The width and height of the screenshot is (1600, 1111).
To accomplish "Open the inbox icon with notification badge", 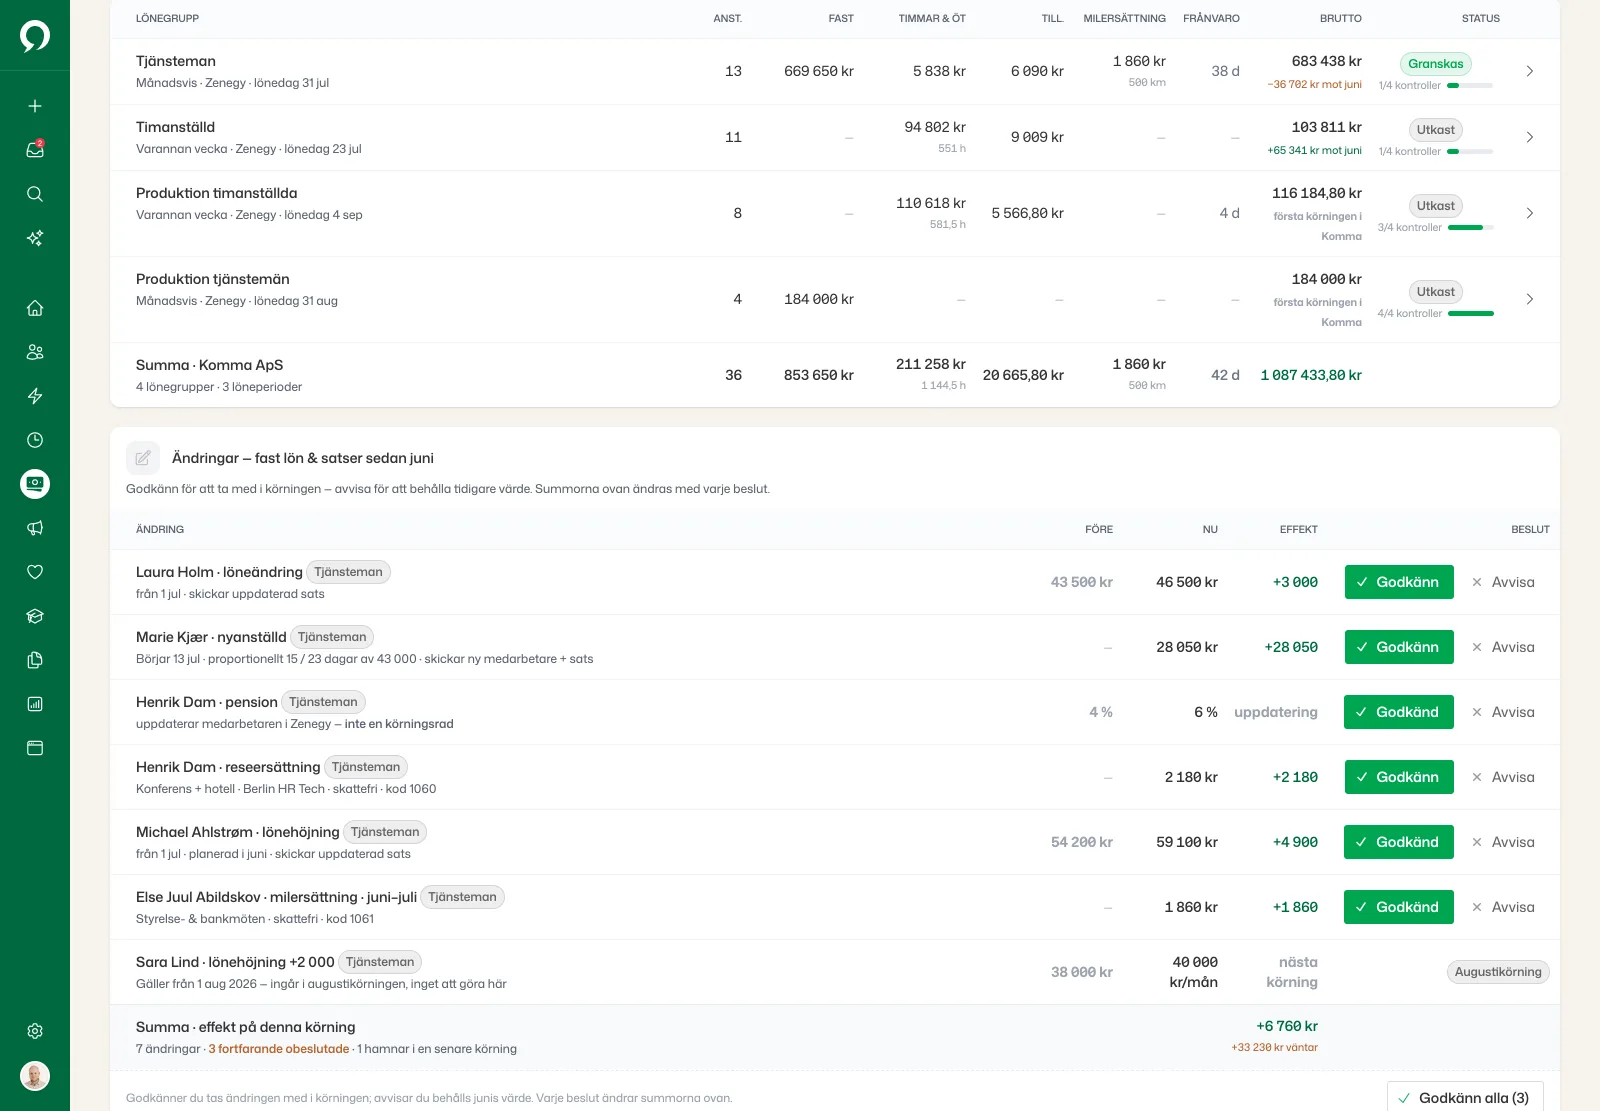I will (35, 150).
